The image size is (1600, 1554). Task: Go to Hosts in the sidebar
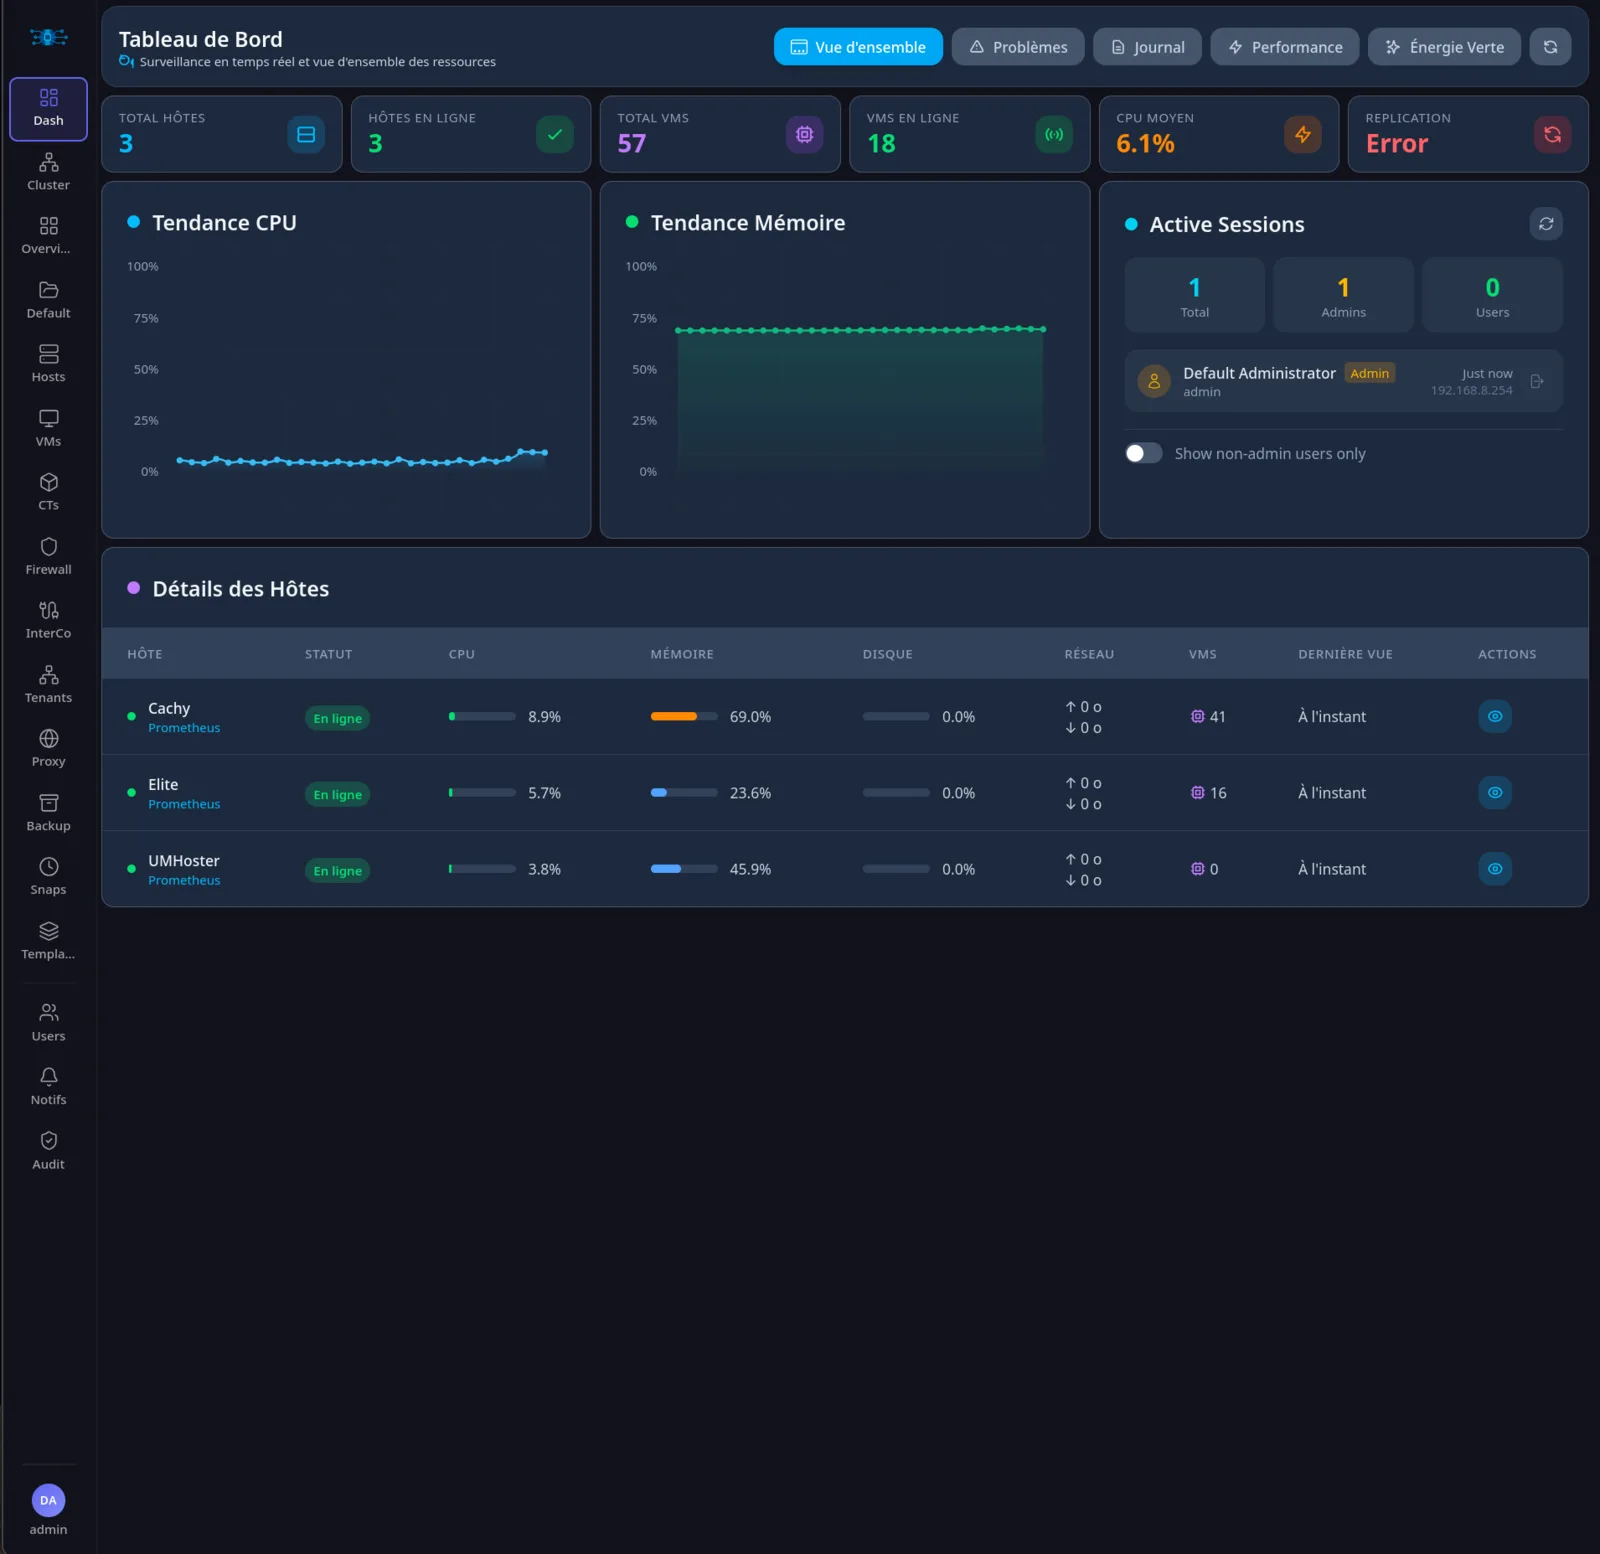pyautogui.click(x=48, y=365)
